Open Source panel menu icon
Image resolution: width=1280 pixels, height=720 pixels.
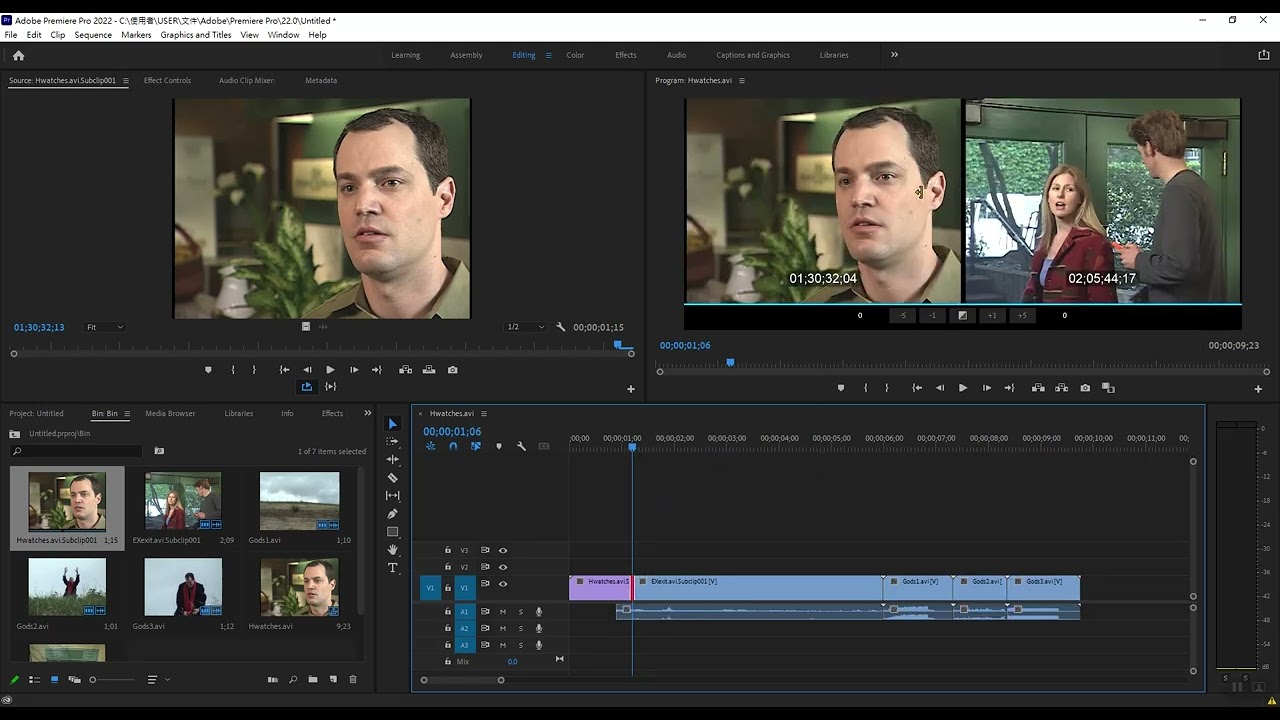125,80
